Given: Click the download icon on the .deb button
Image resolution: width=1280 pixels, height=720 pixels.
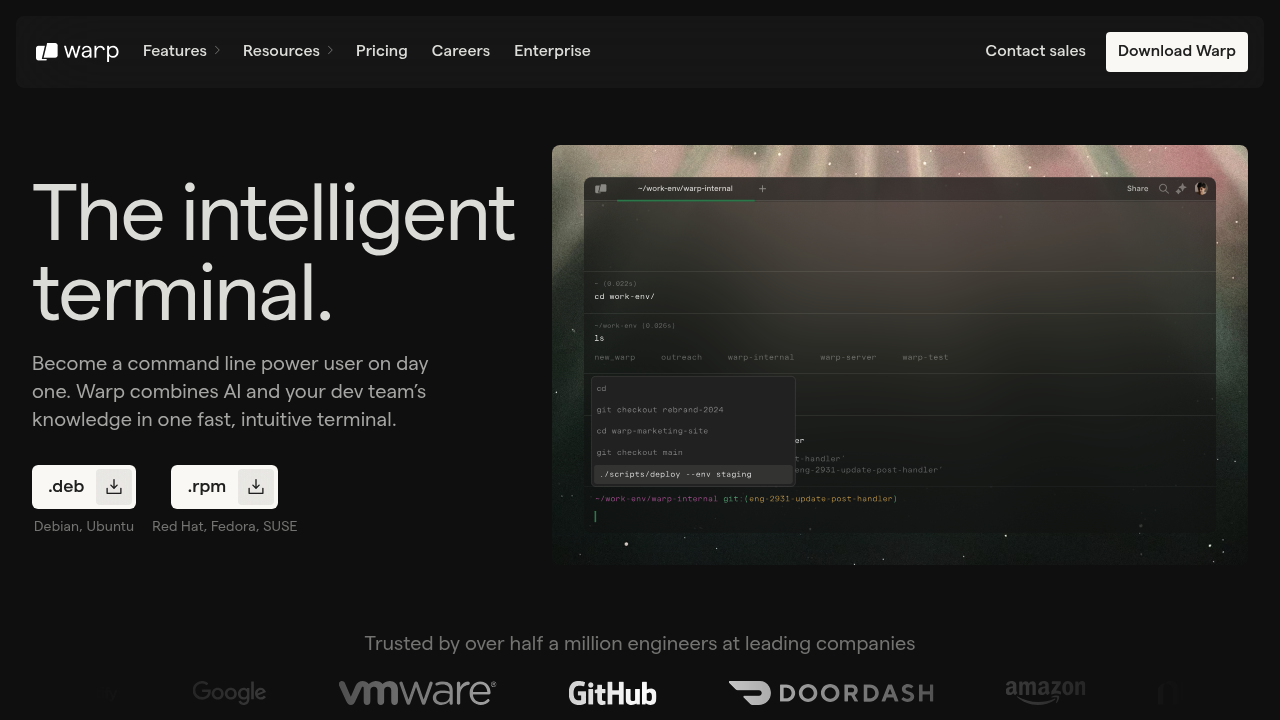Looking at the screenshot, I should tap(114, 487).
